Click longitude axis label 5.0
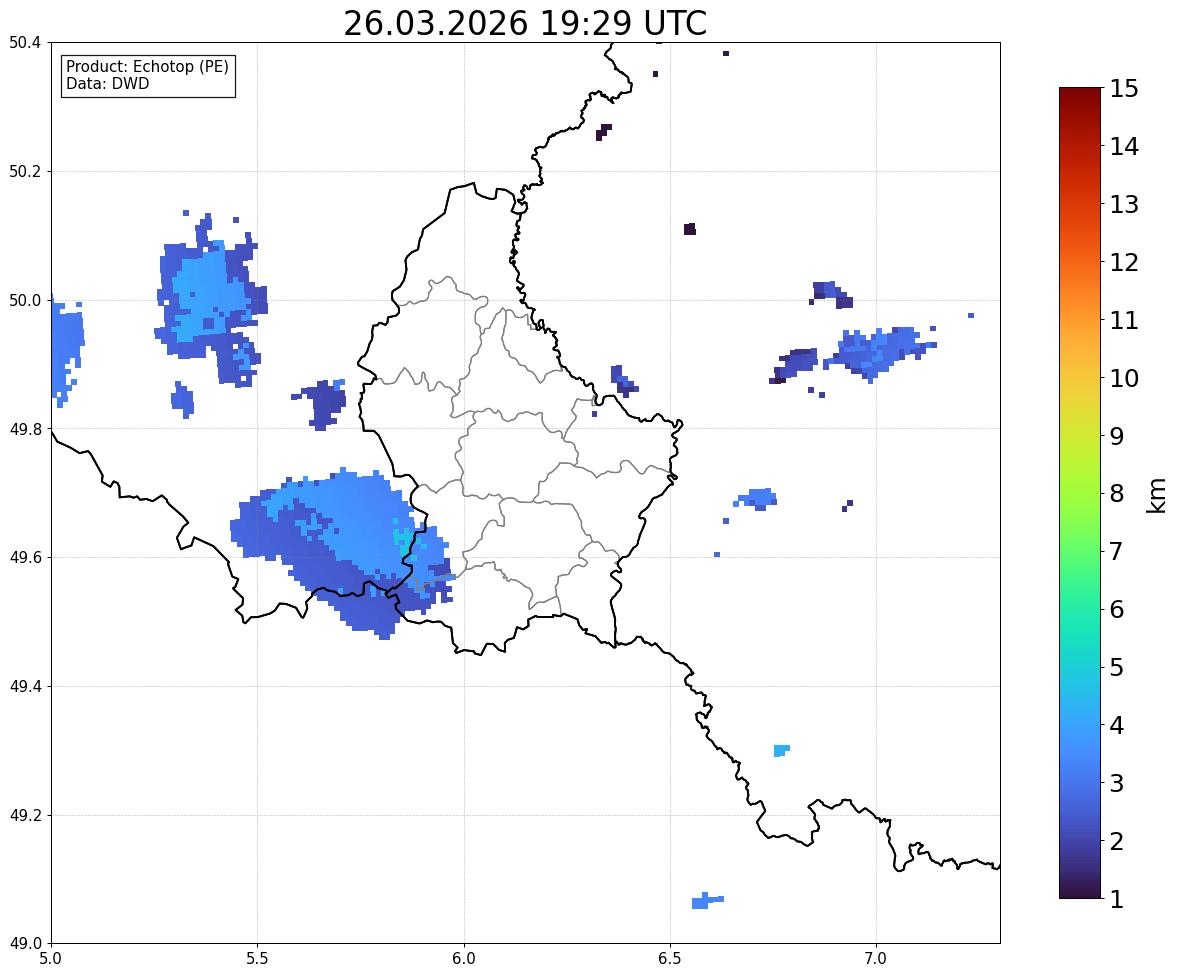The width and height of the screenshot is (1178, 976). 51,959
